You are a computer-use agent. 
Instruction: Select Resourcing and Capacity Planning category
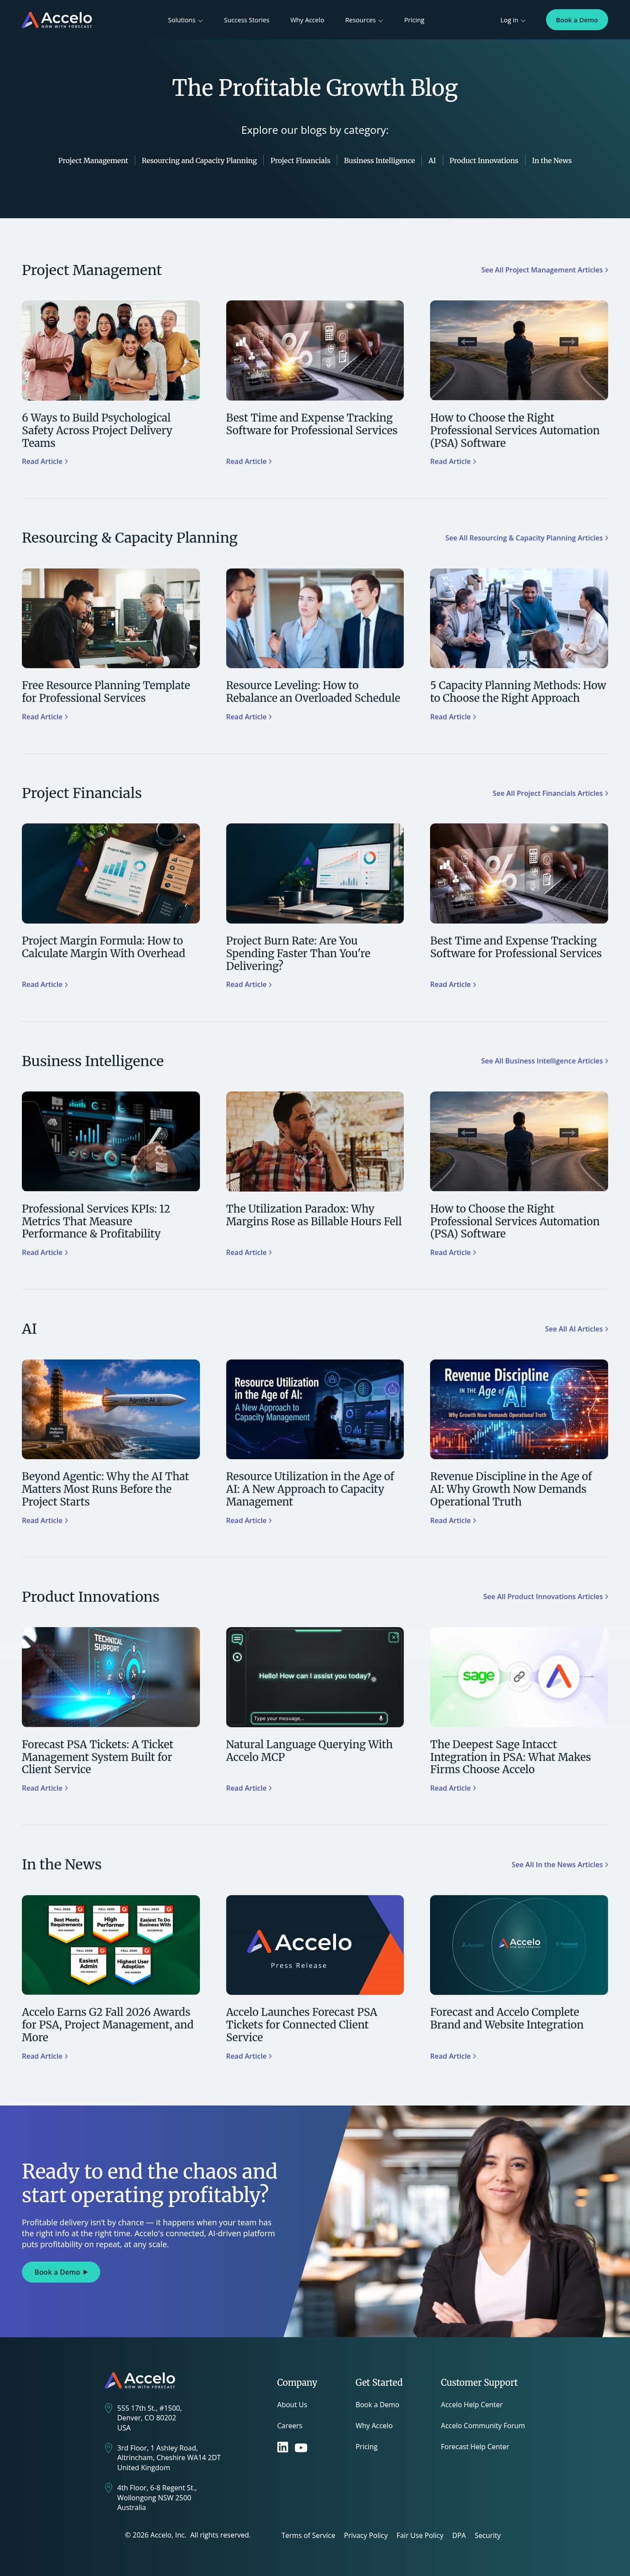(199, 160)
